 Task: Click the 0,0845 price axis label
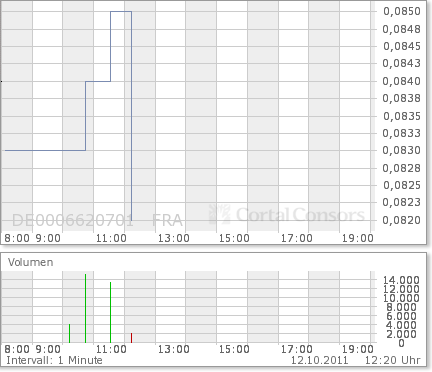[402, 46]
